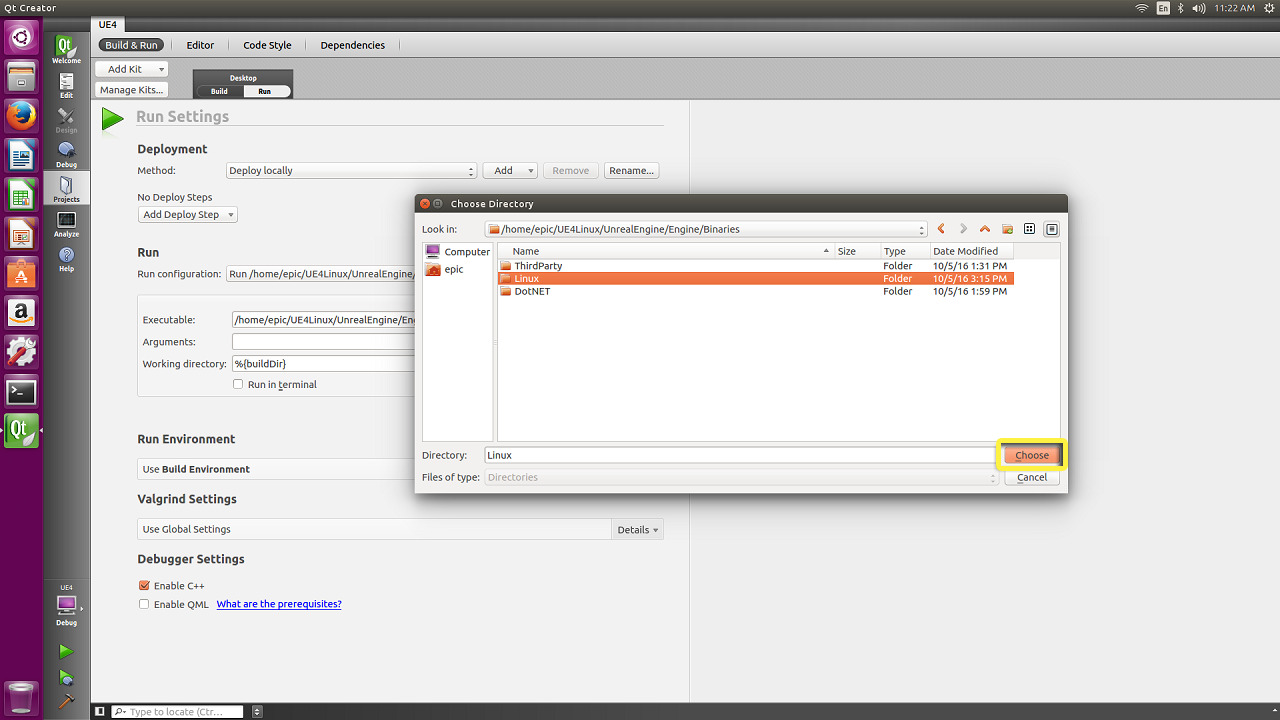Image resolution: width=1280 pixels, height=720 pixels.
Task: Uncheck Enable C++ debugger option
Action: click(144, 586)
